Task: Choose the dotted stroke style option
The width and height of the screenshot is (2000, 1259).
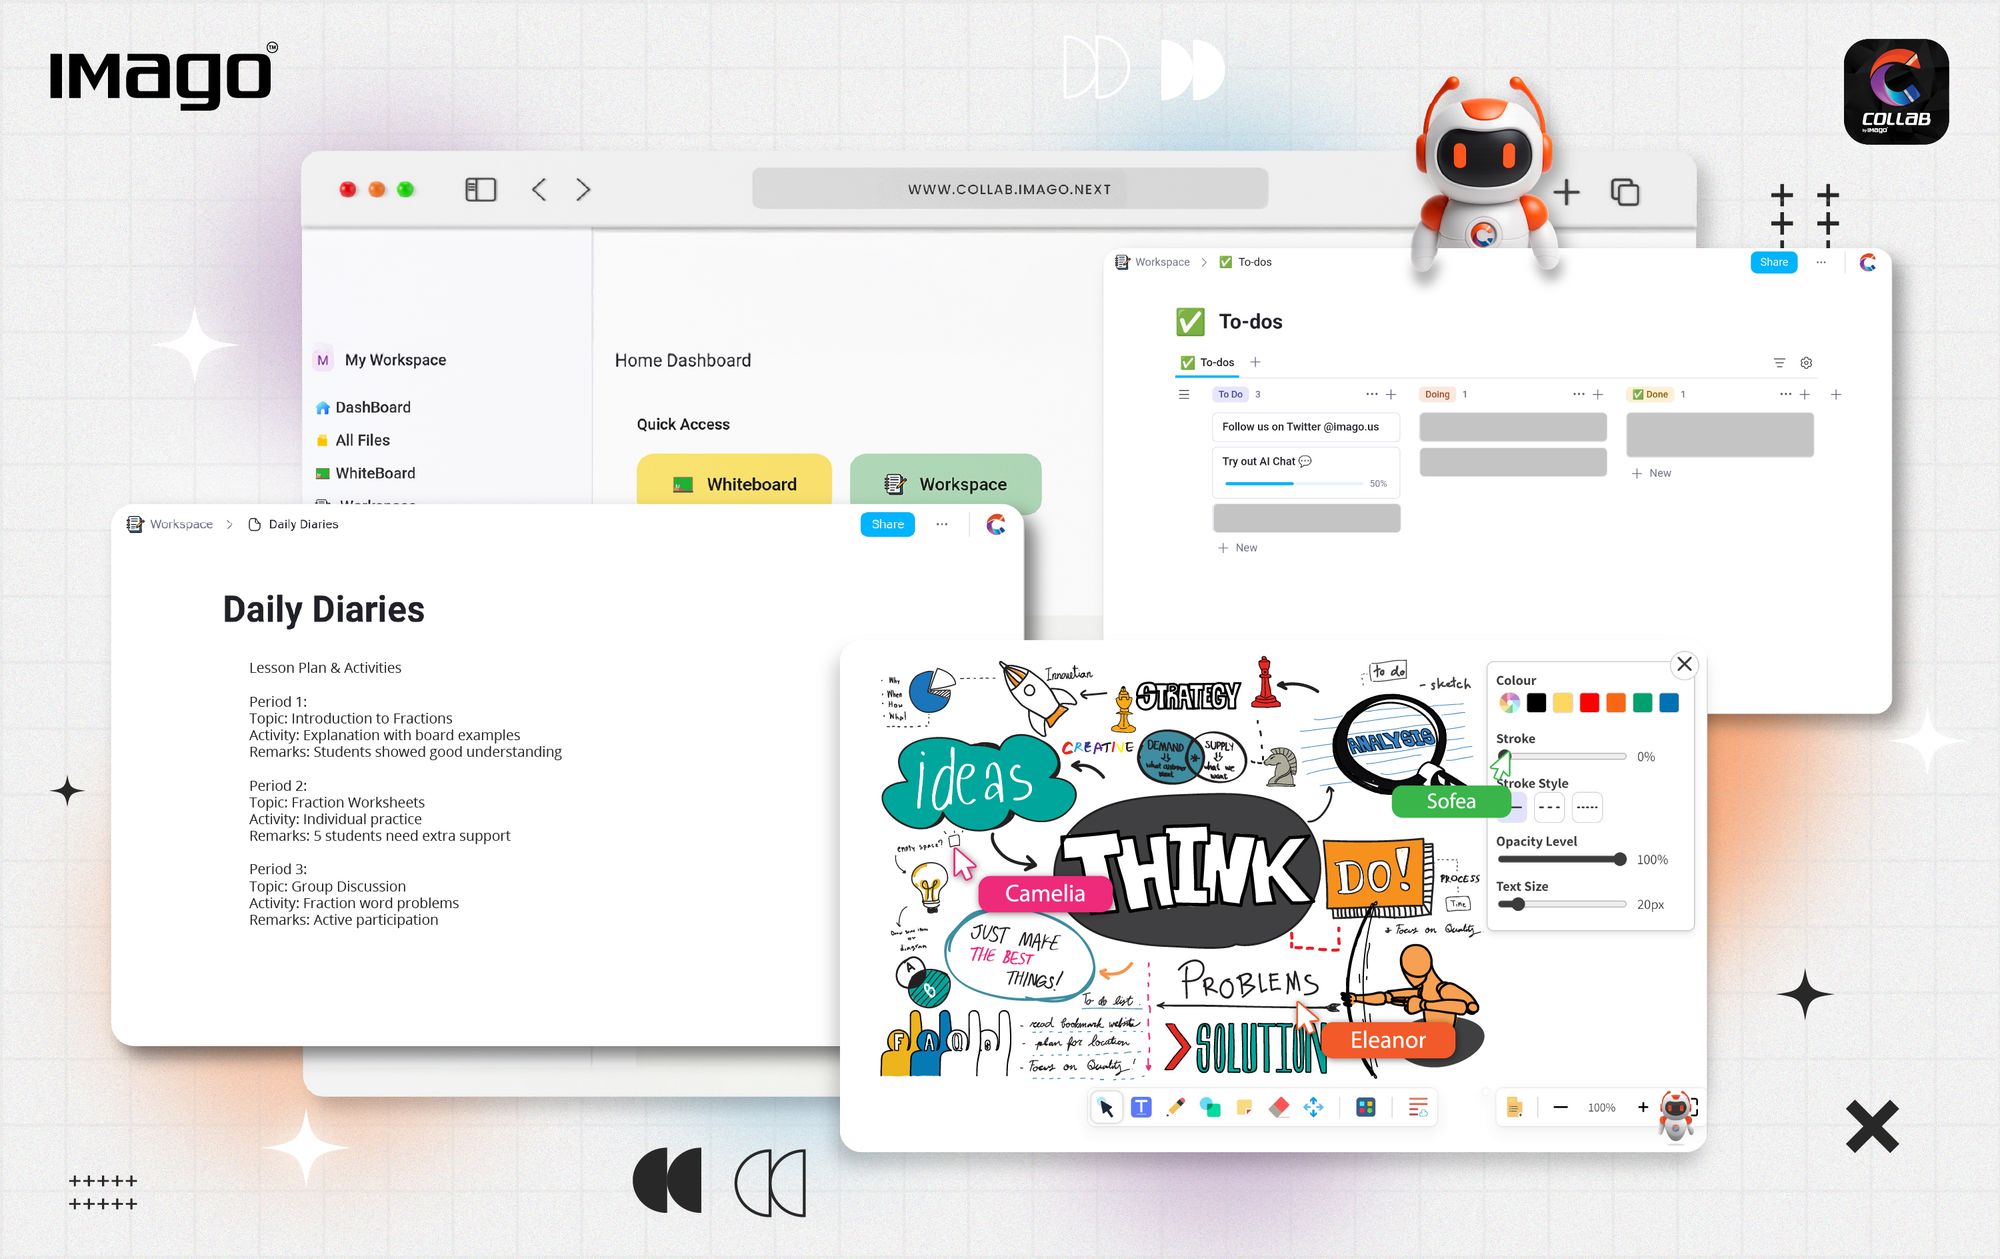Action: pos(1587,807)
